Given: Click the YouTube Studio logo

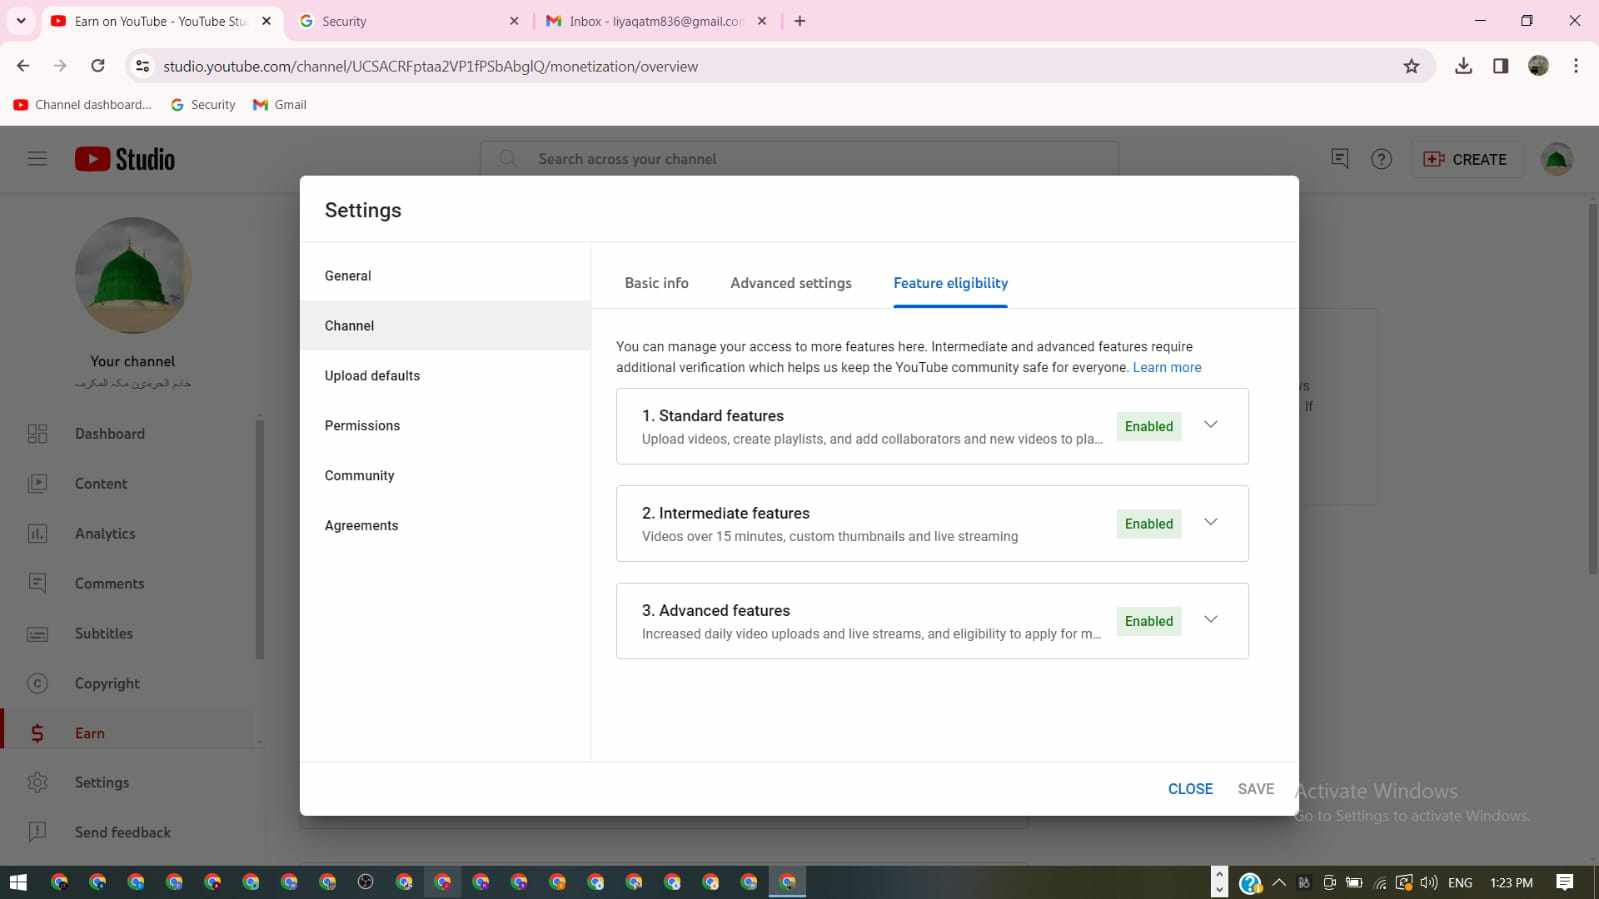Looking at the screenshot, I should click(x=125, y=159).
